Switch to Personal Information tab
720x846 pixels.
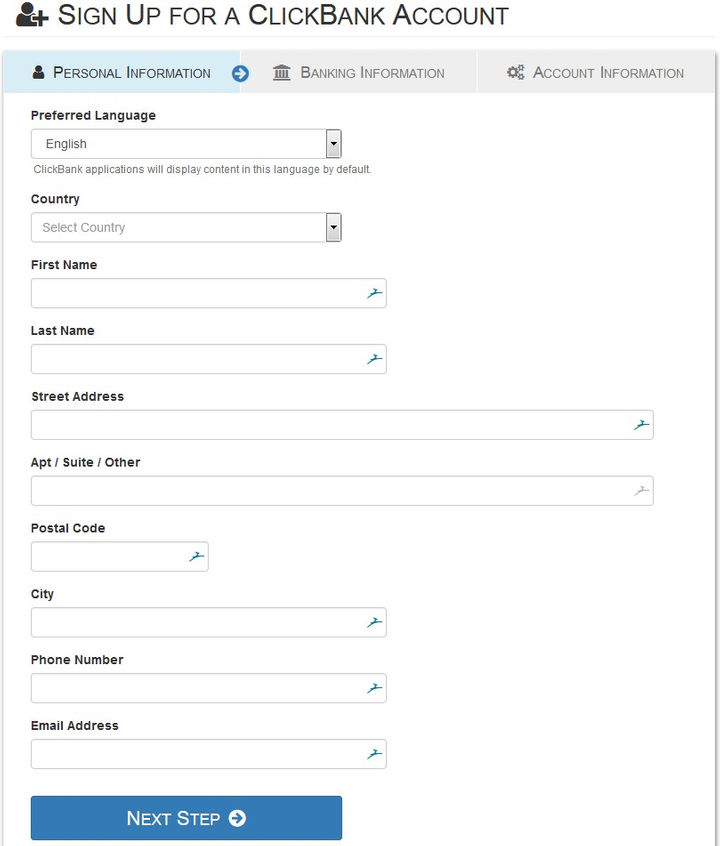[x=121, y=72]
